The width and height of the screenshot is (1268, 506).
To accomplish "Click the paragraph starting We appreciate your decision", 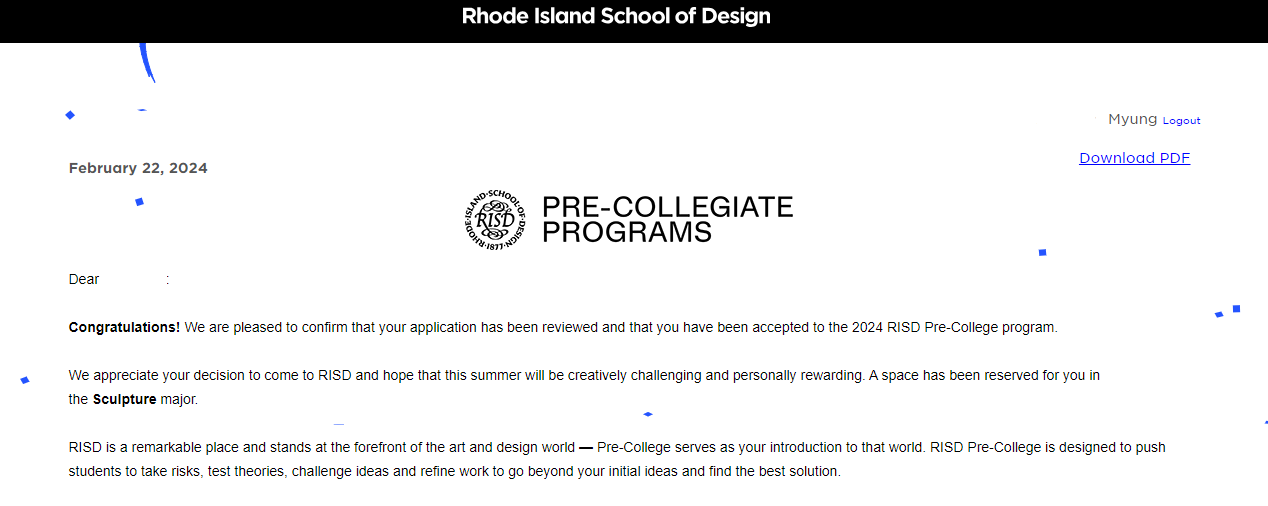I will coord(584,376).
